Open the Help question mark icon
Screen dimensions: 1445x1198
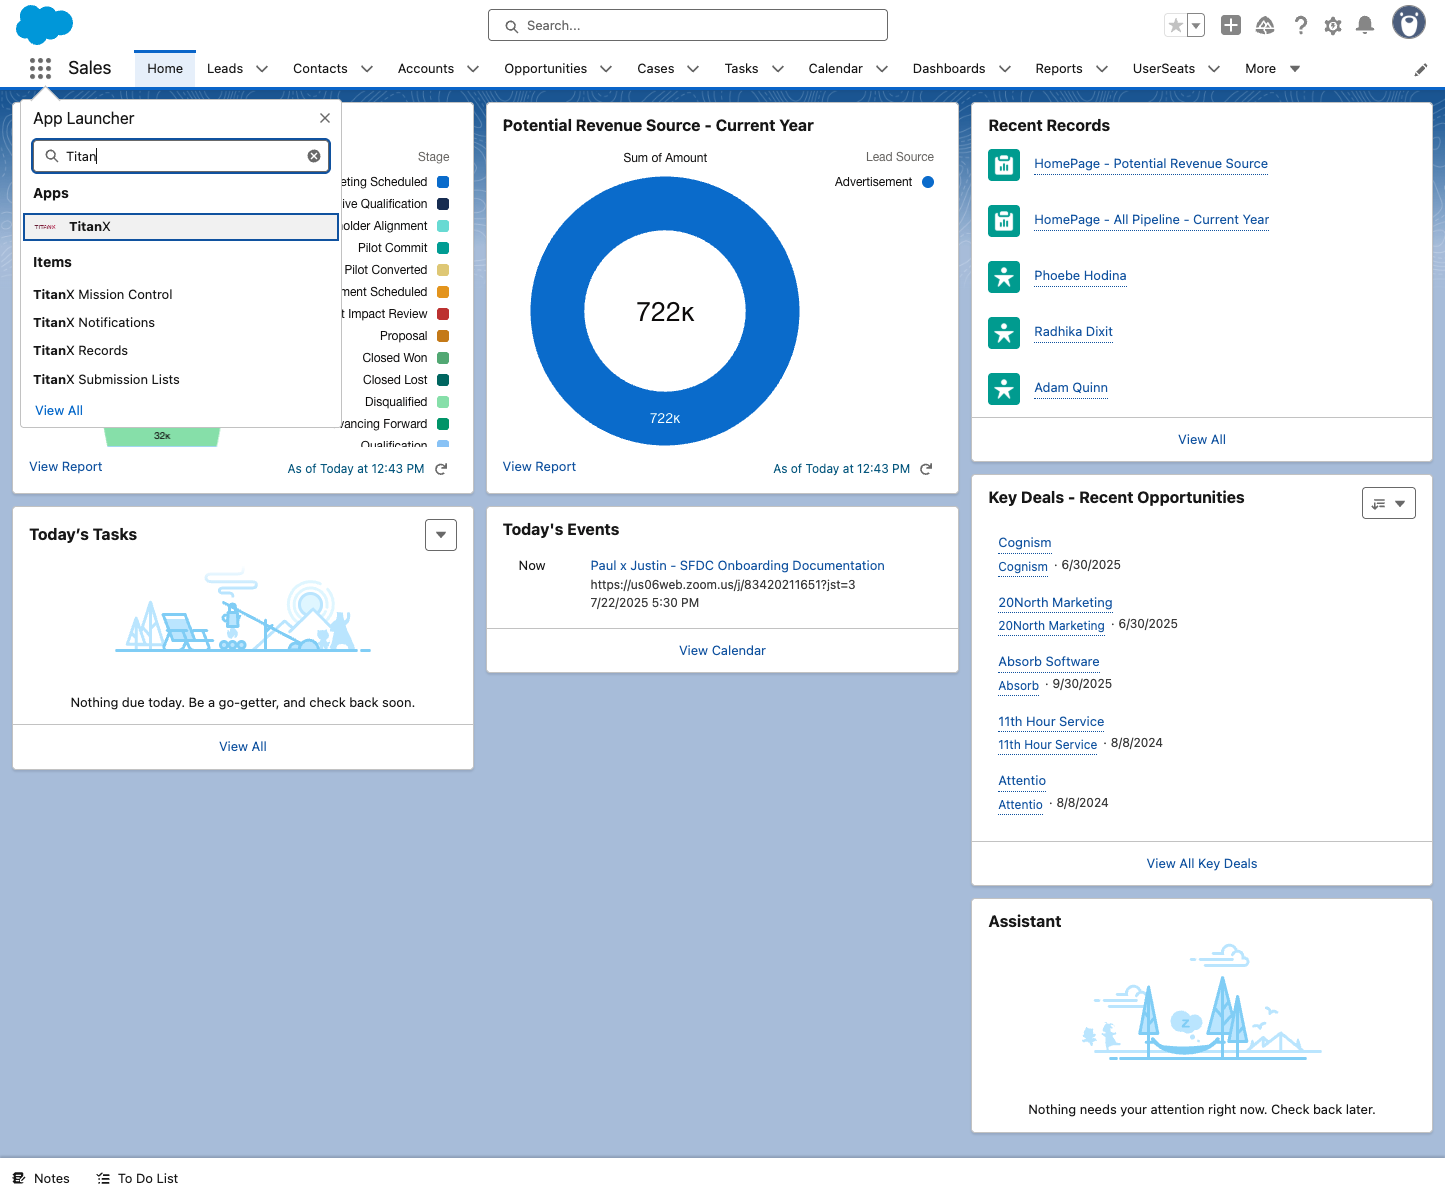coord(1300,26)
